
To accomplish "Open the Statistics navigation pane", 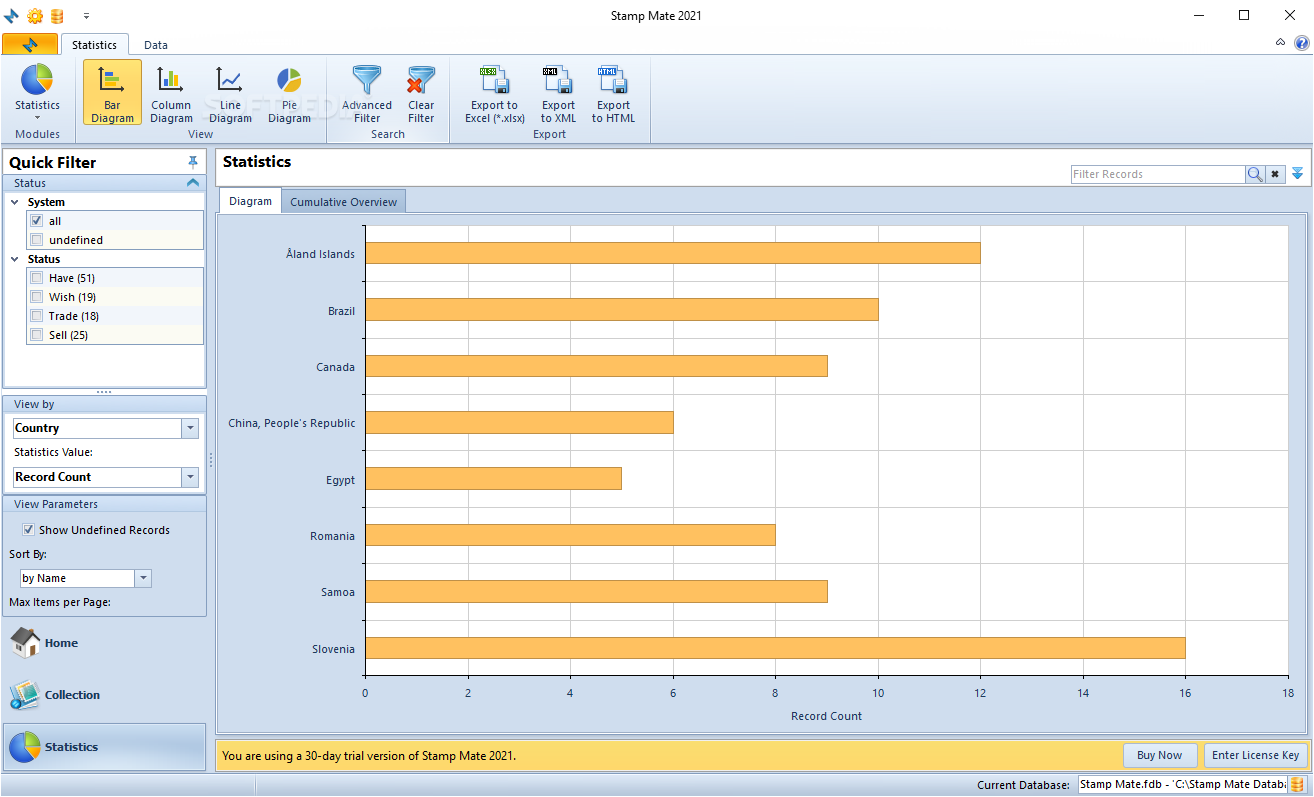I will pyautogui.click(x=105, y=747).
